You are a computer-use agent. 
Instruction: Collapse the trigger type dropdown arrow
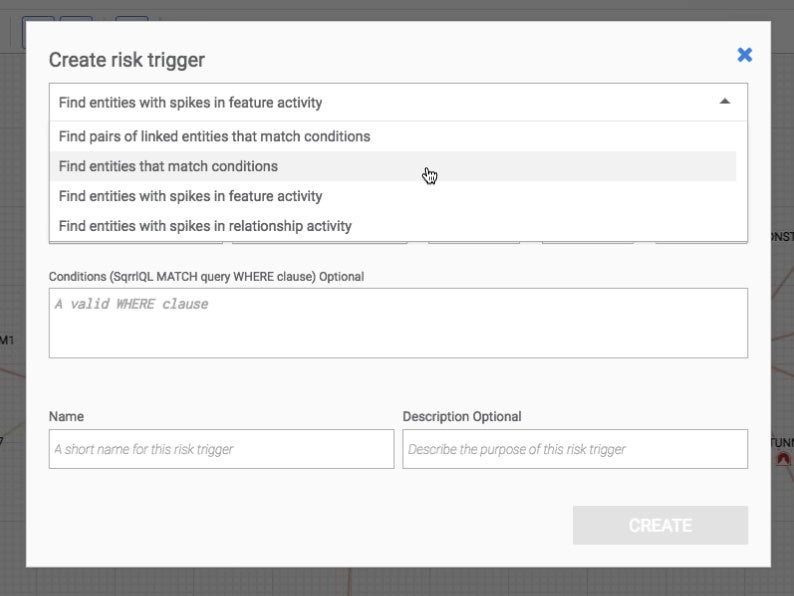coord(725,101)
